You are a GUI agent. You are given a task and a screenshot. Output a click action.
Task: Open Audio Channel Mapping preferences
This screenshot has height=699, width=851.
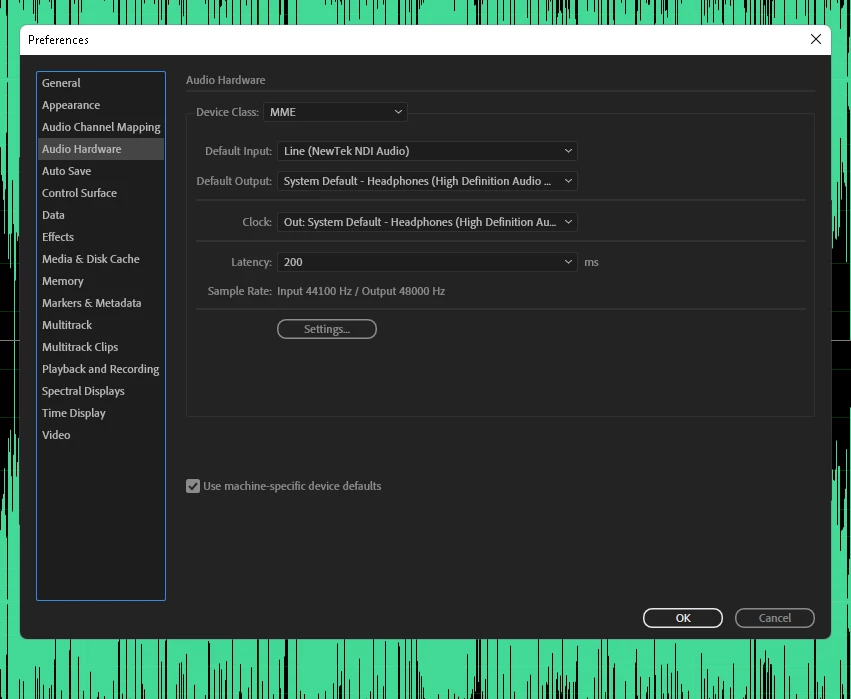click(101, 127)
